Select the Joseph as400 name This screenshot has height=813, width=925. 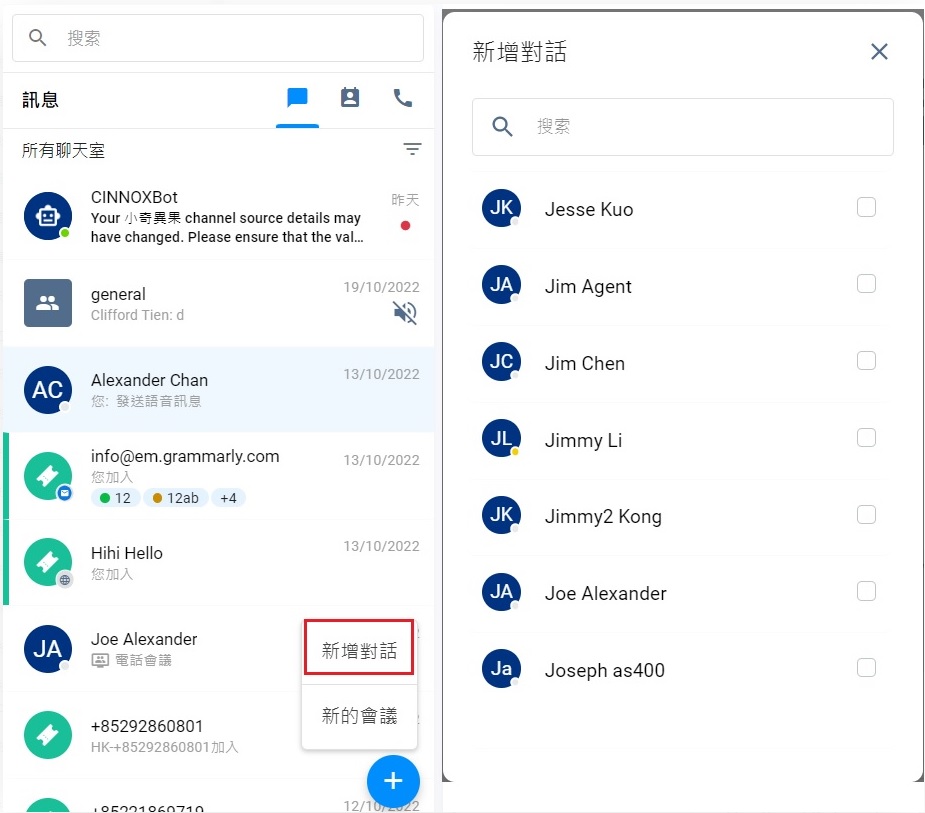tap(605, 671)
